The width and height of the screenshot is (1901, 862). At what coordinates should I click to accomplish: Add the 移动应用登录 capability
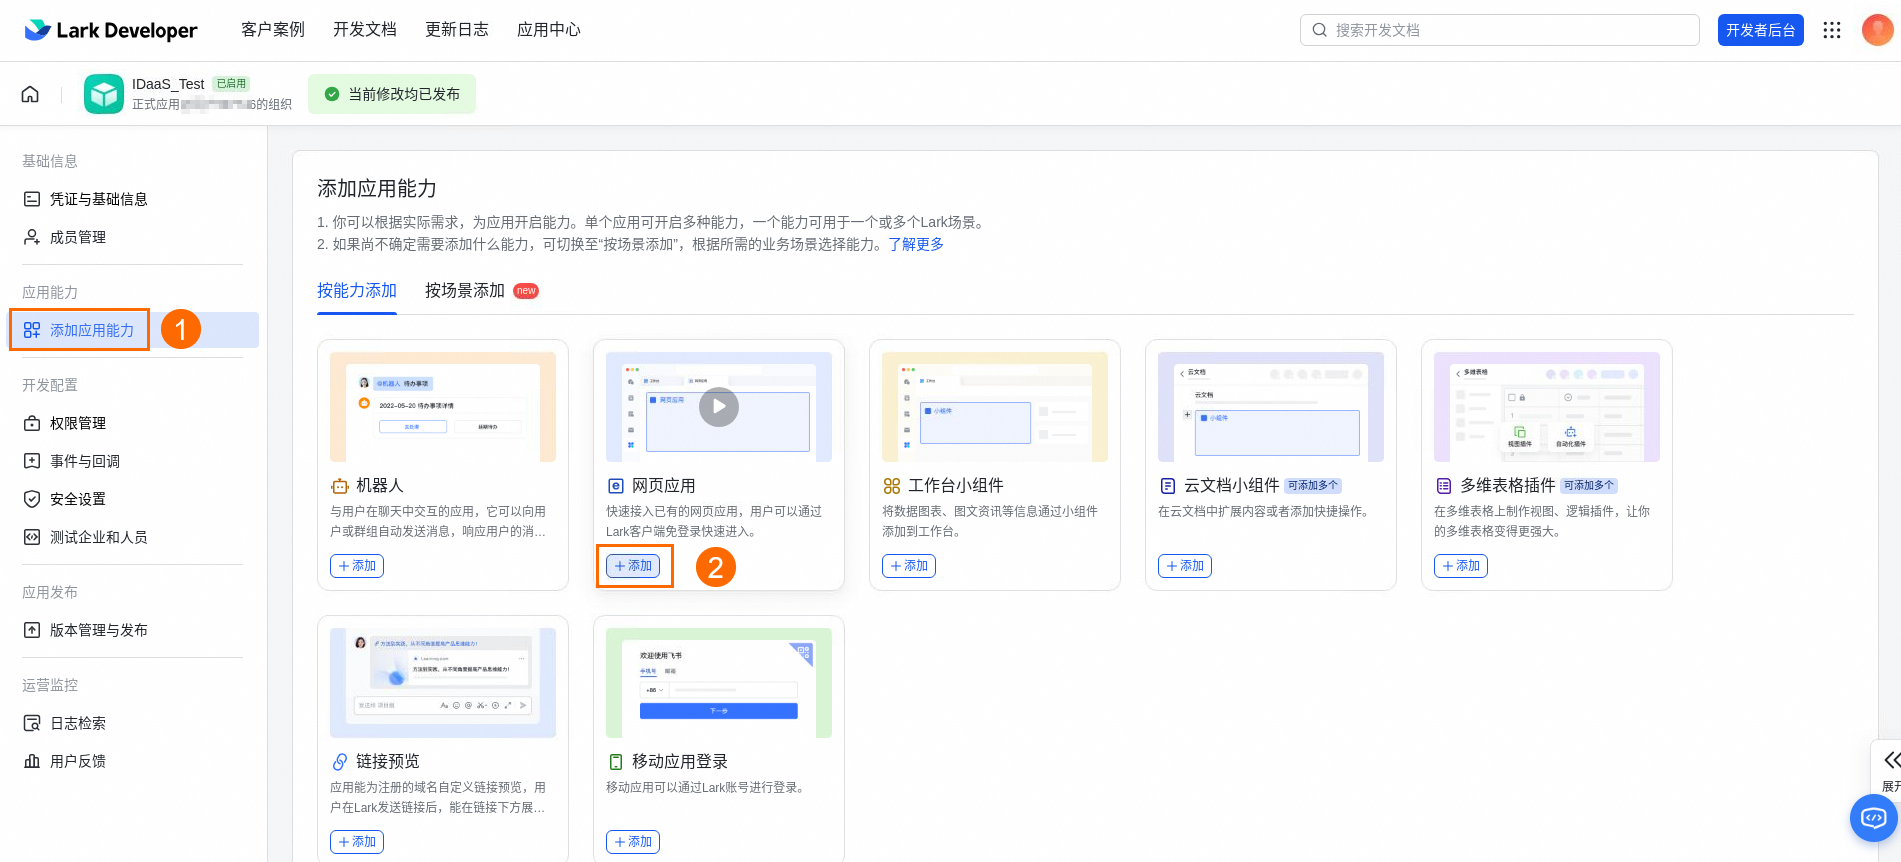click(x=633, y=842)
